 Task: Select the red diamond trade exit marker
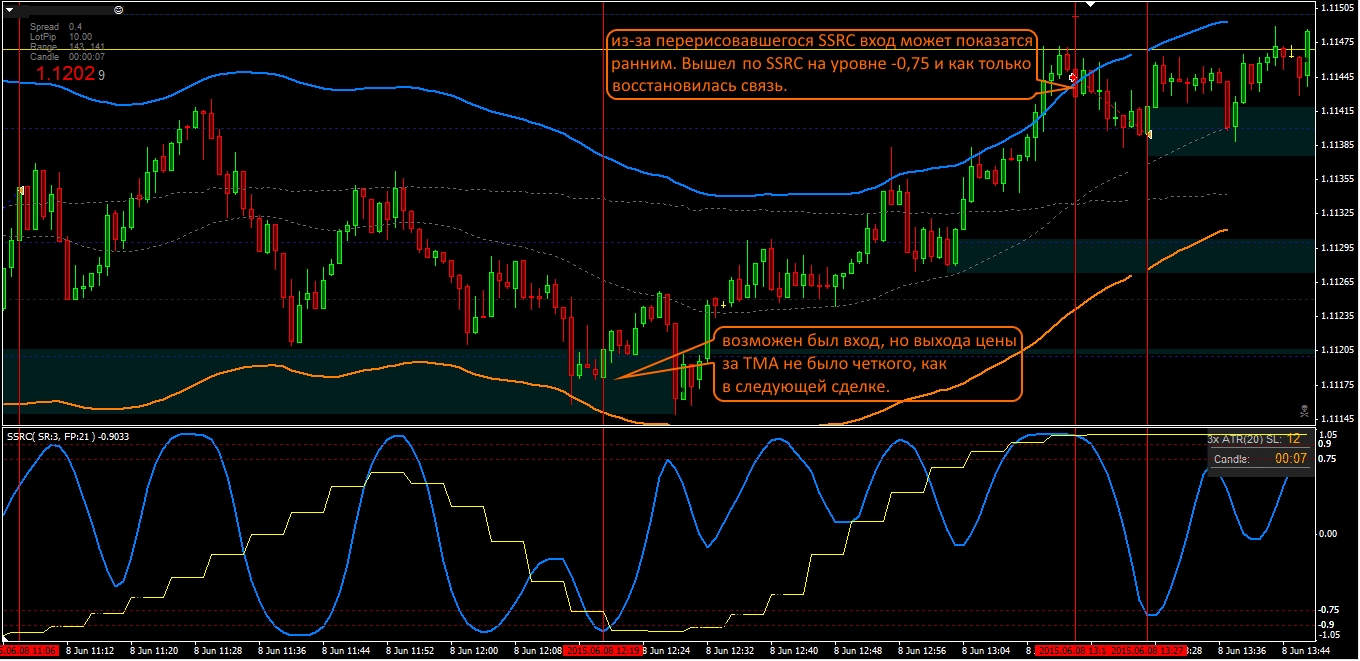[1075, 76]
